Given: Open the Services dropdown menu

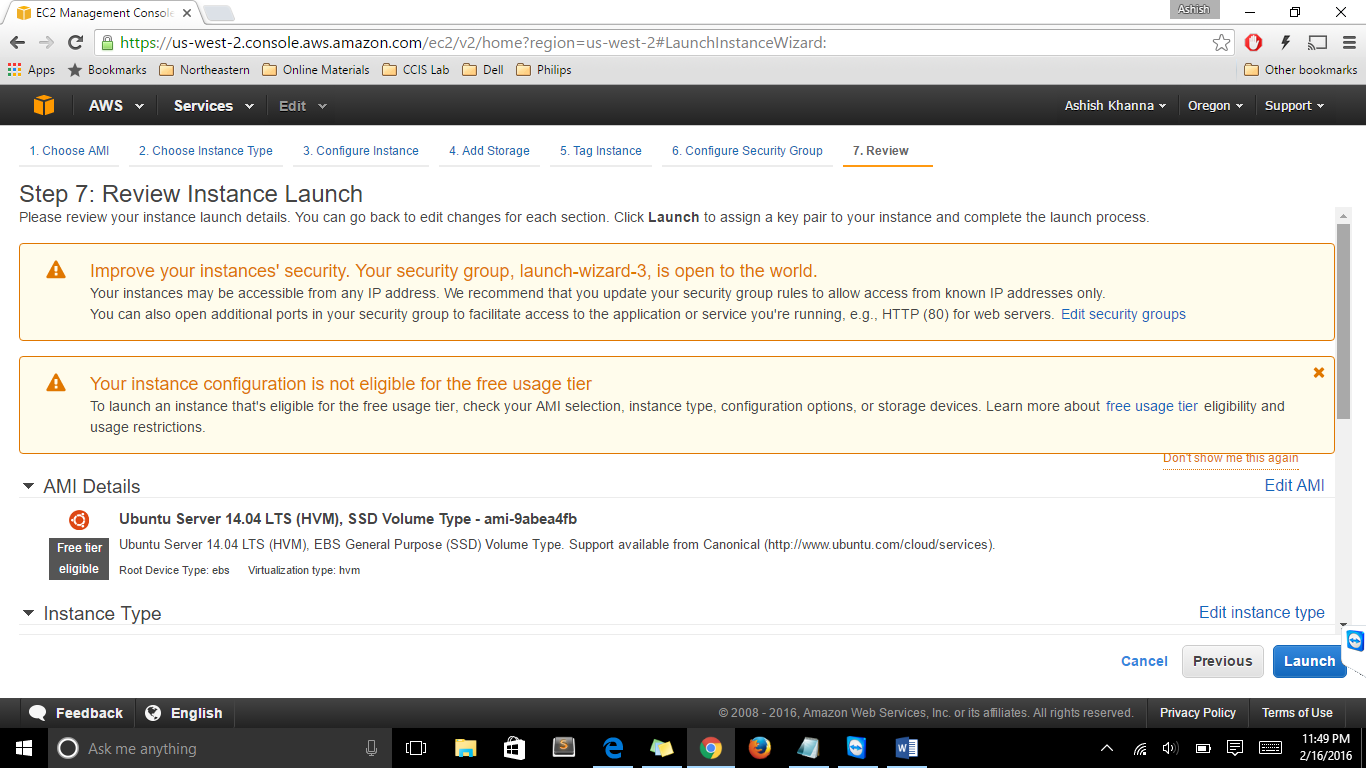Looking at the screenshot, I should 213,106.
